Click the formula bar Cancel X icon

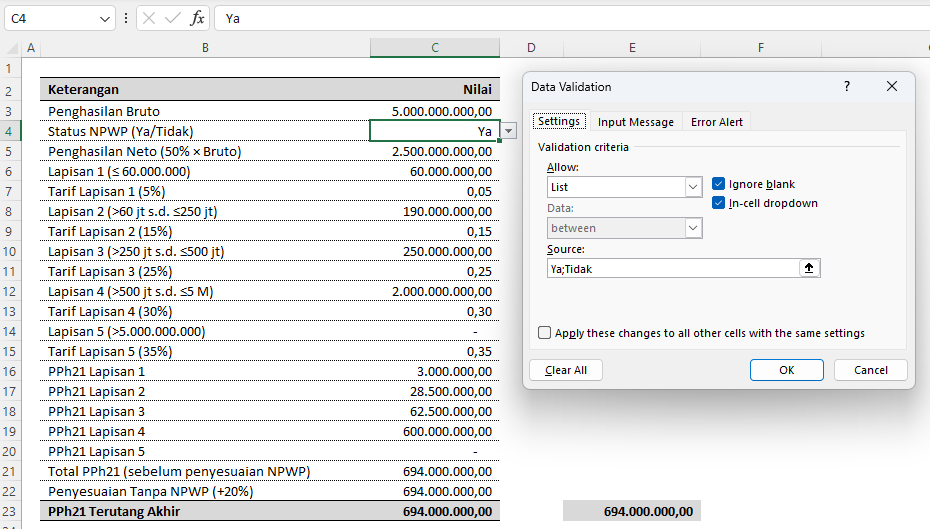[148, 18]
